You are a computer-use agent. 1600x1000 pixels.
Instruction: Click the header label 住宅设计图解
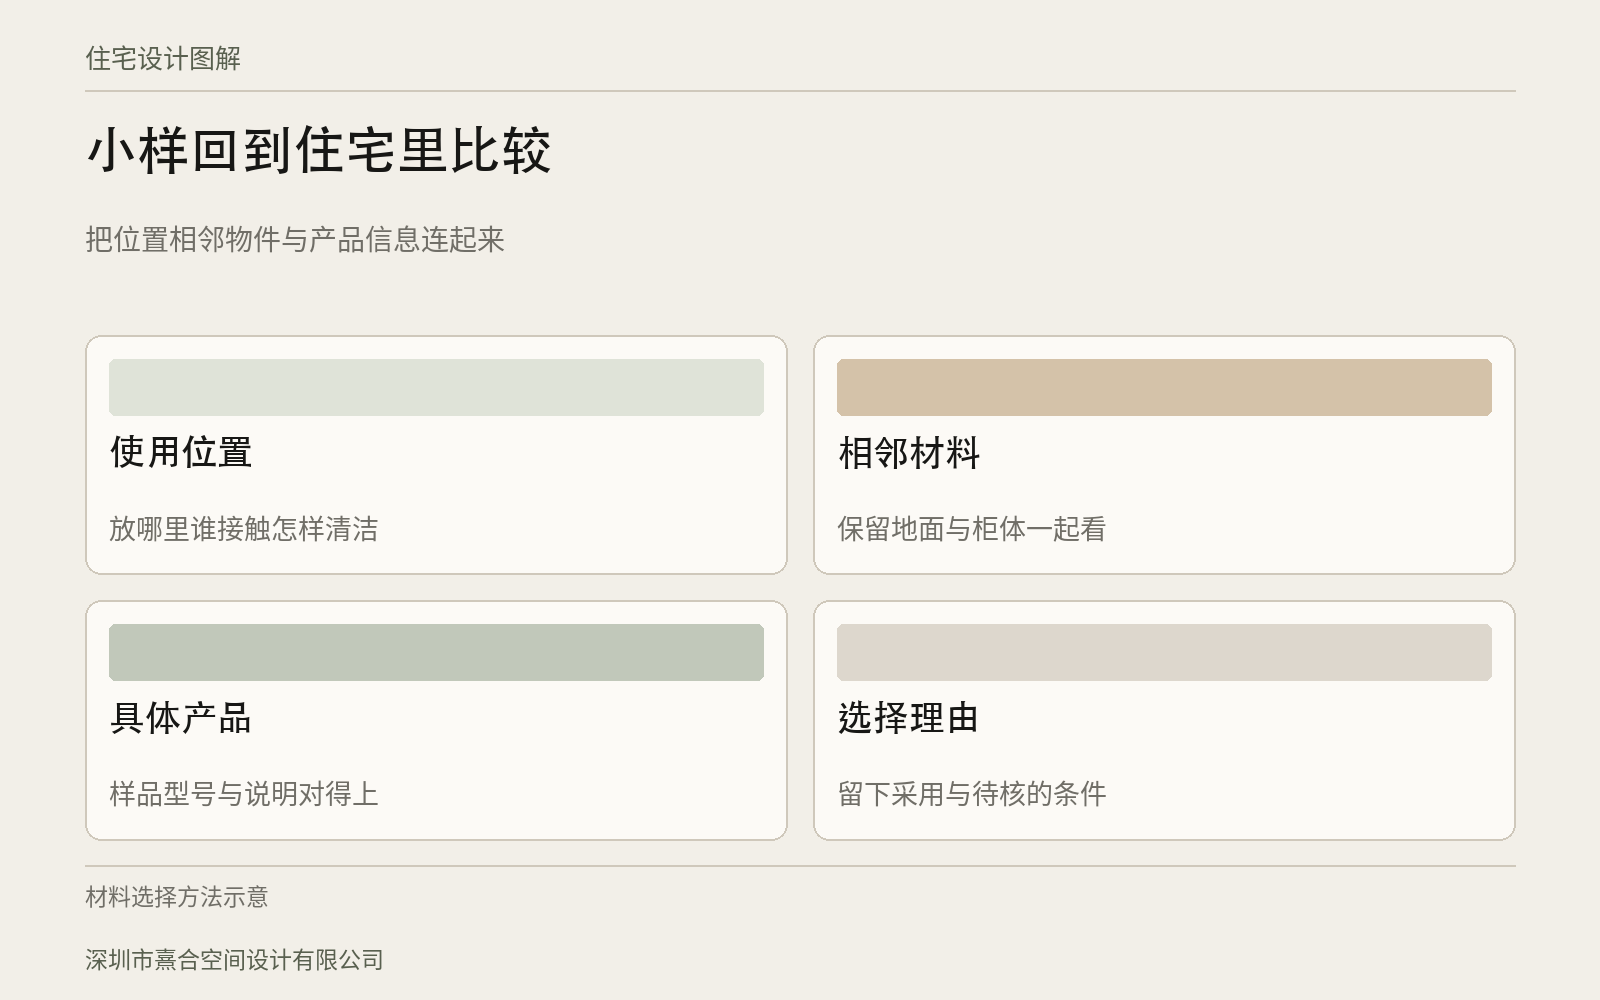coord(163,59)
